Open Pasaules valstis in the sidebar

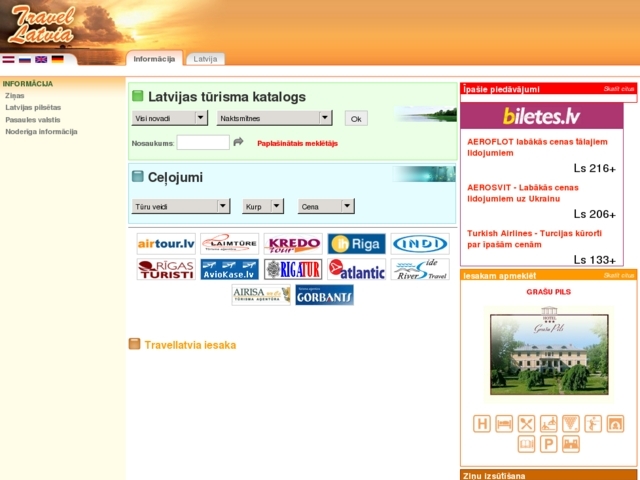33,120
